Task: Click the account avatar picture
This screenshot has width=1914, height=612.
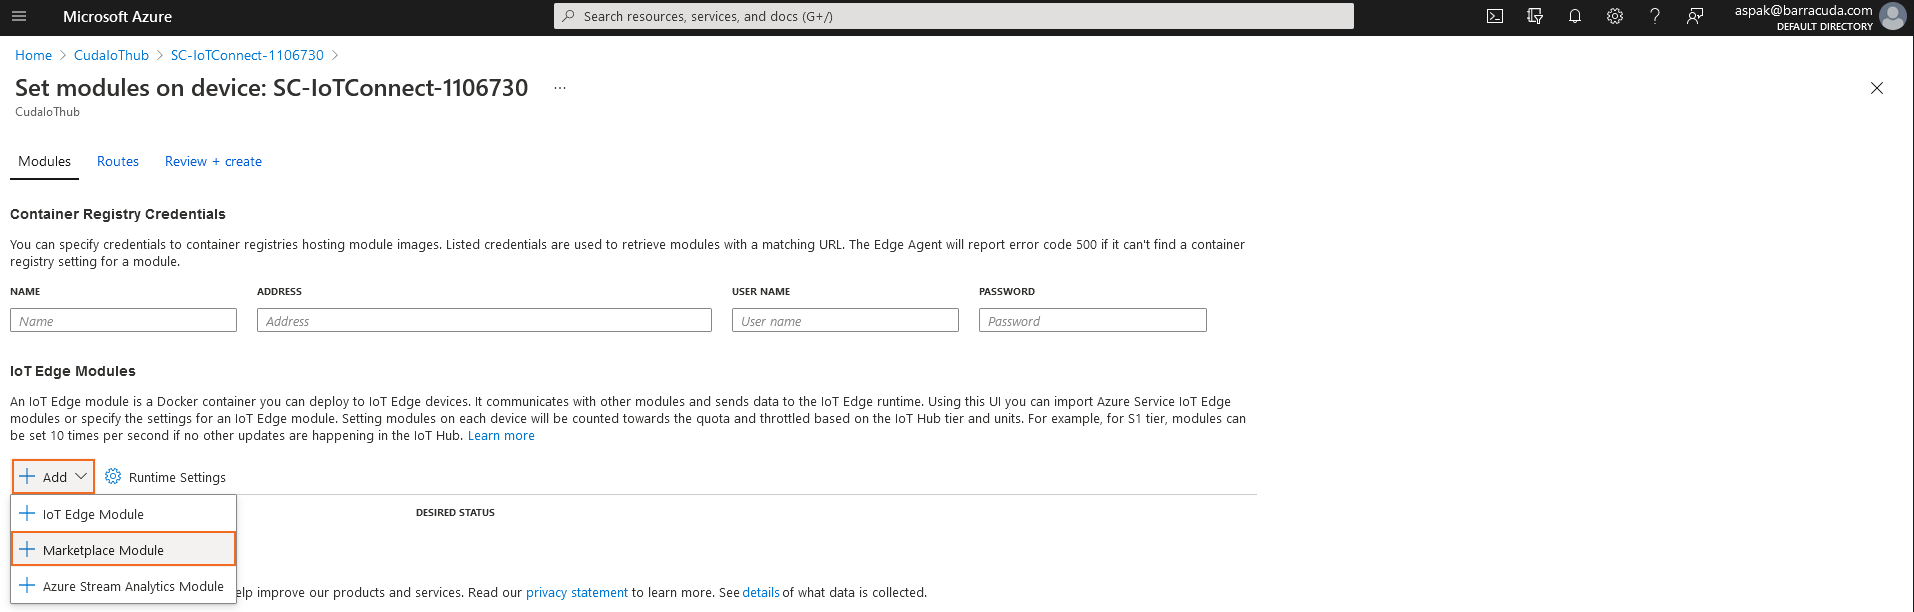Action: tap(1892, 16)
